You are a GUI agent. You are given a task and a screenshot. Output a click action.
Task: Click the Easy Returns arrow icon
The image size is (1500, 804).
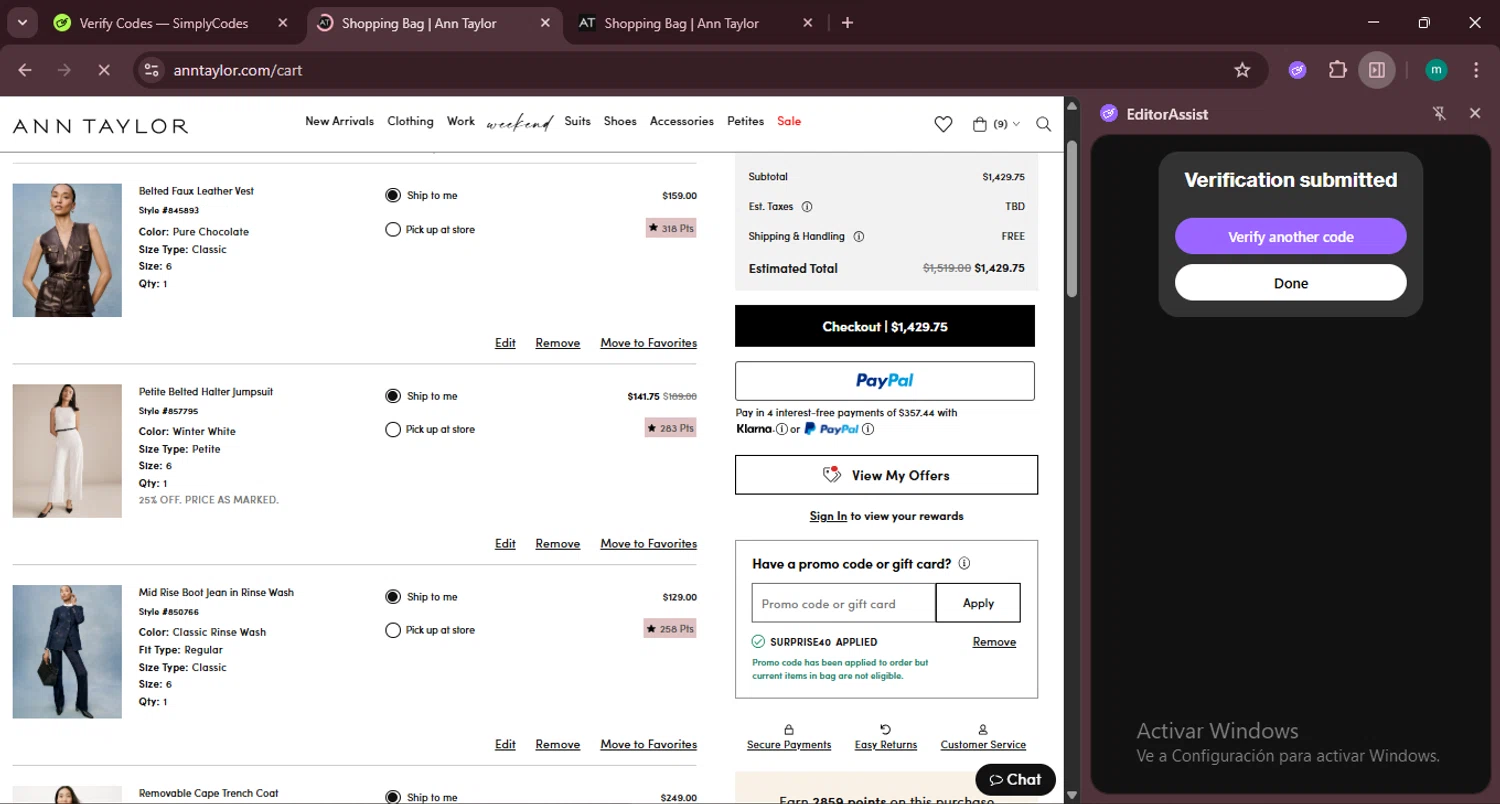[885, 730]
